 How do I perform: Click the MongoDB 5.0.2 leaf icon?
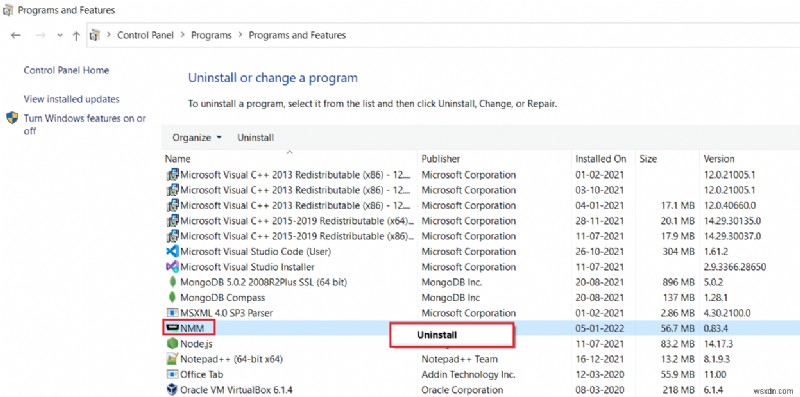pos(172,282)
